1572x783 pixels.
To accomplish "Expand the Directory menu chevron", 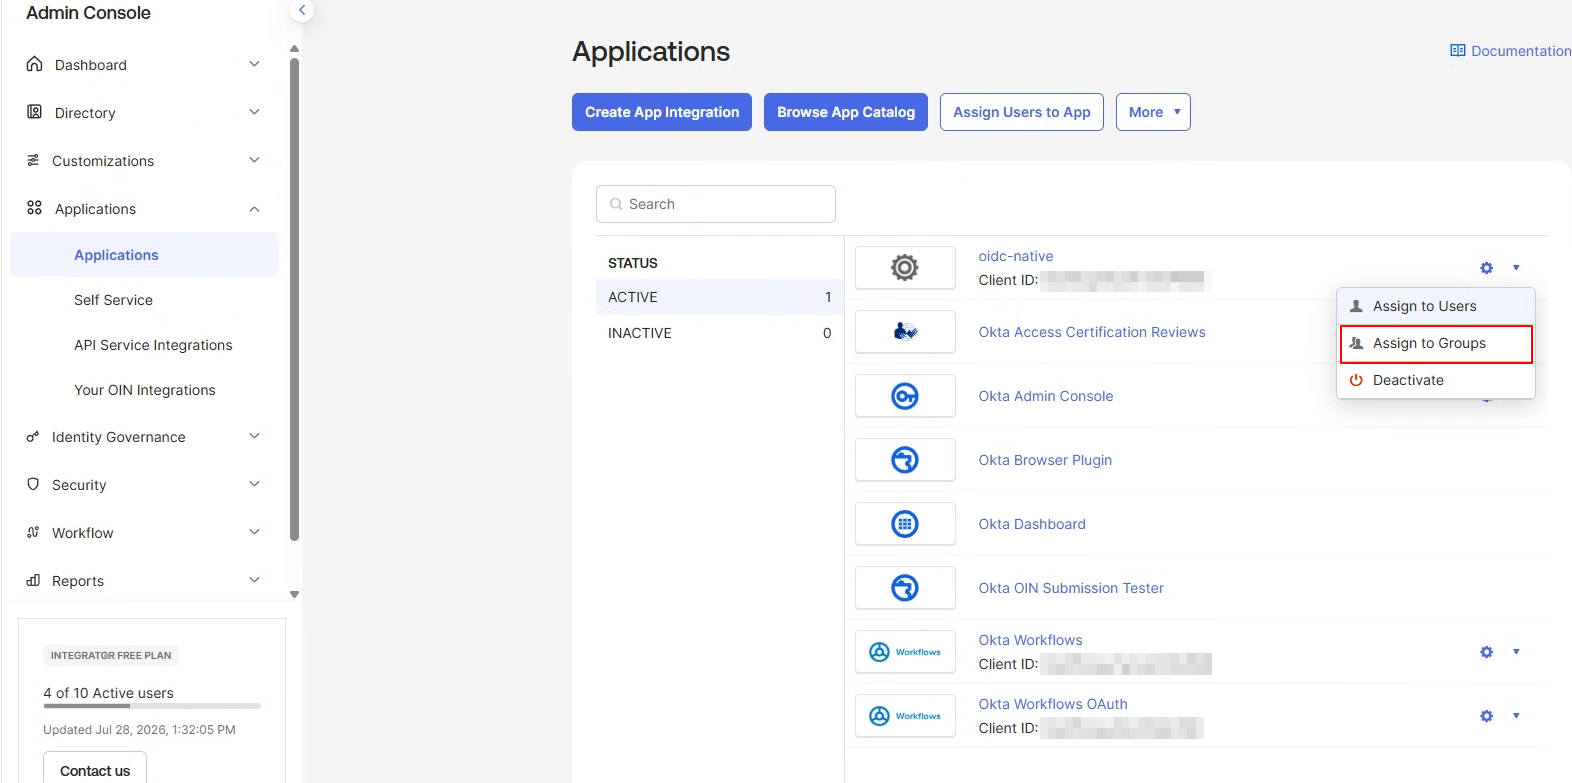I will coord(254,112).
